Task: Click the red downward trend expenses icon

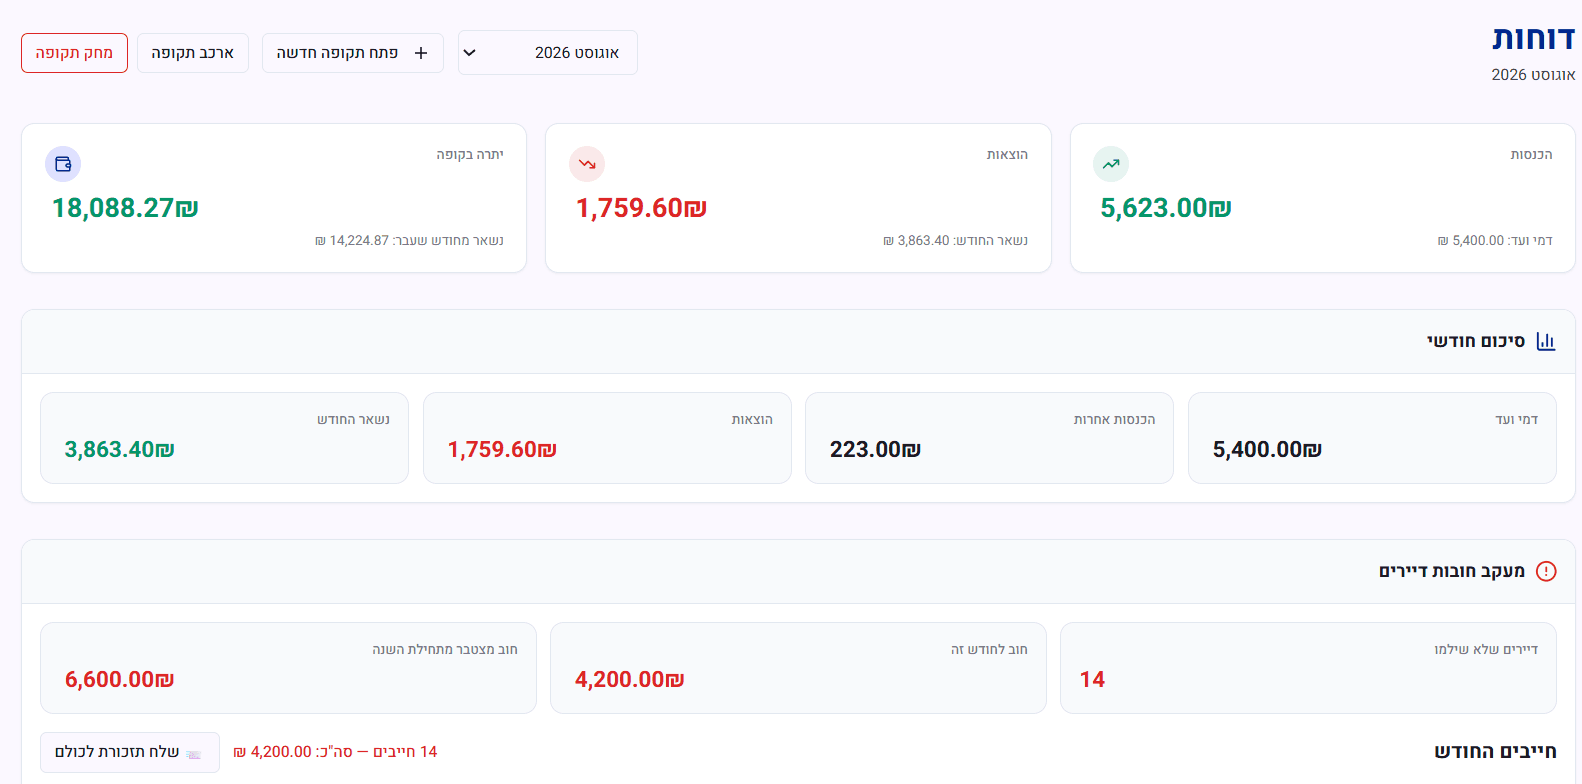Action: (x=587, y=164)
